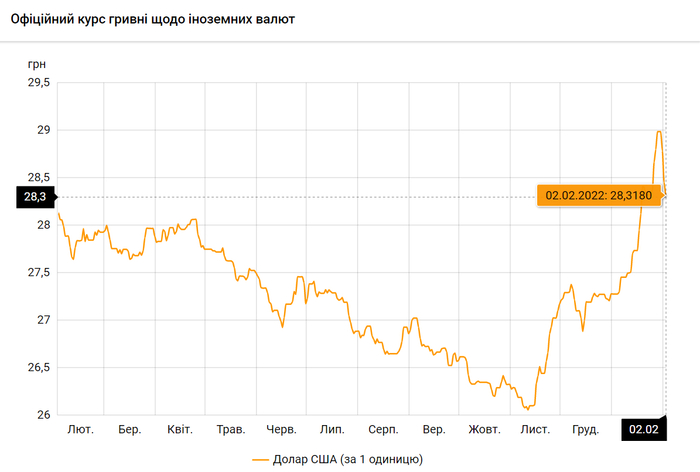The height and width of the screenshot is (472, 700).
Task: Pick the Лип. month label
Action: pos(332,430)
